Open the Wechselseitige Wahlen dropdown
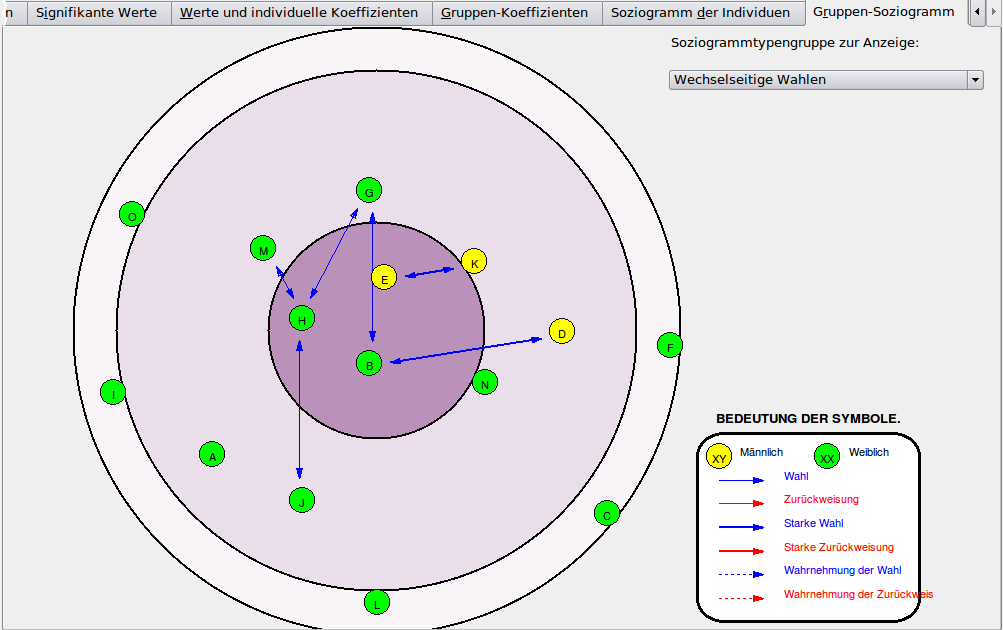The width and height of the screenshot is (1003, 630). [818, 80]
